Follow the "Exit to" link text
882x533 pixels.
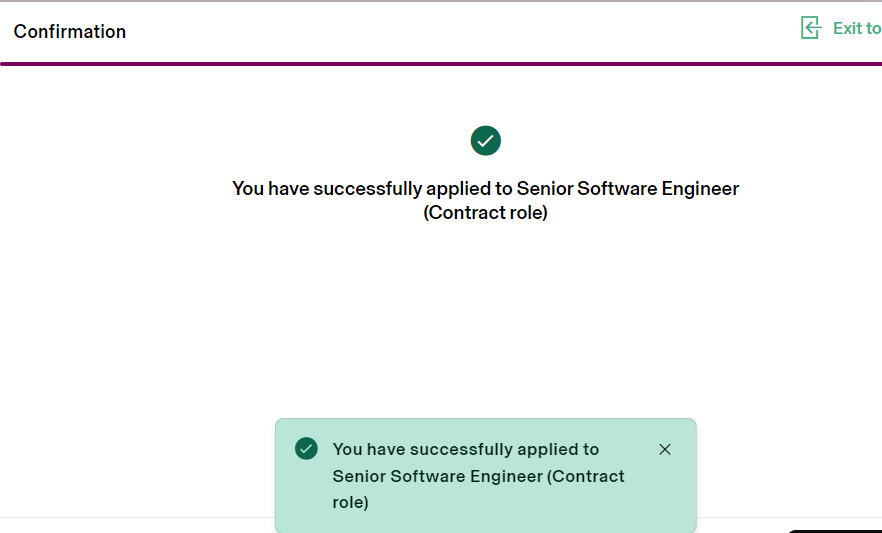click(x=857, y=28)
